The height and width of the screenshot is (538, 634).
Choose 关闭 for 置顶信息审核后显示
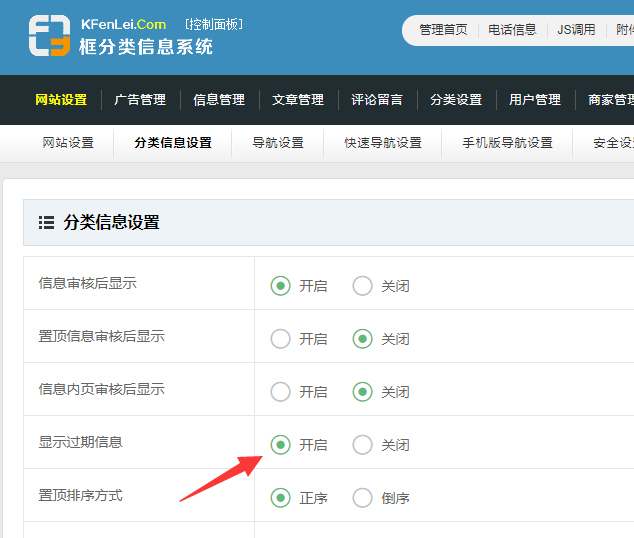tap(362, 339)
